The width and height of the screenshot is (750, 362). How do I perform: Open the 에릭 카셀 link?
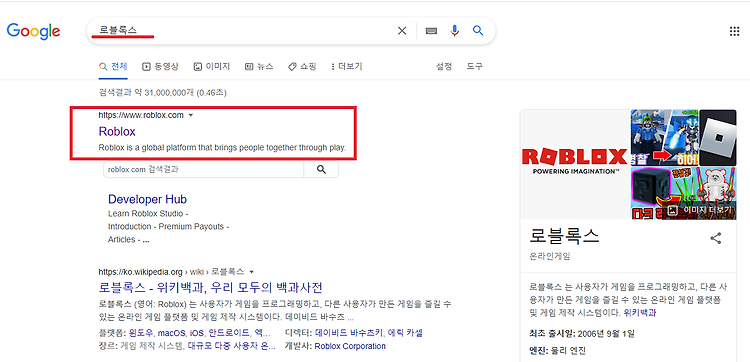[405, 333]
